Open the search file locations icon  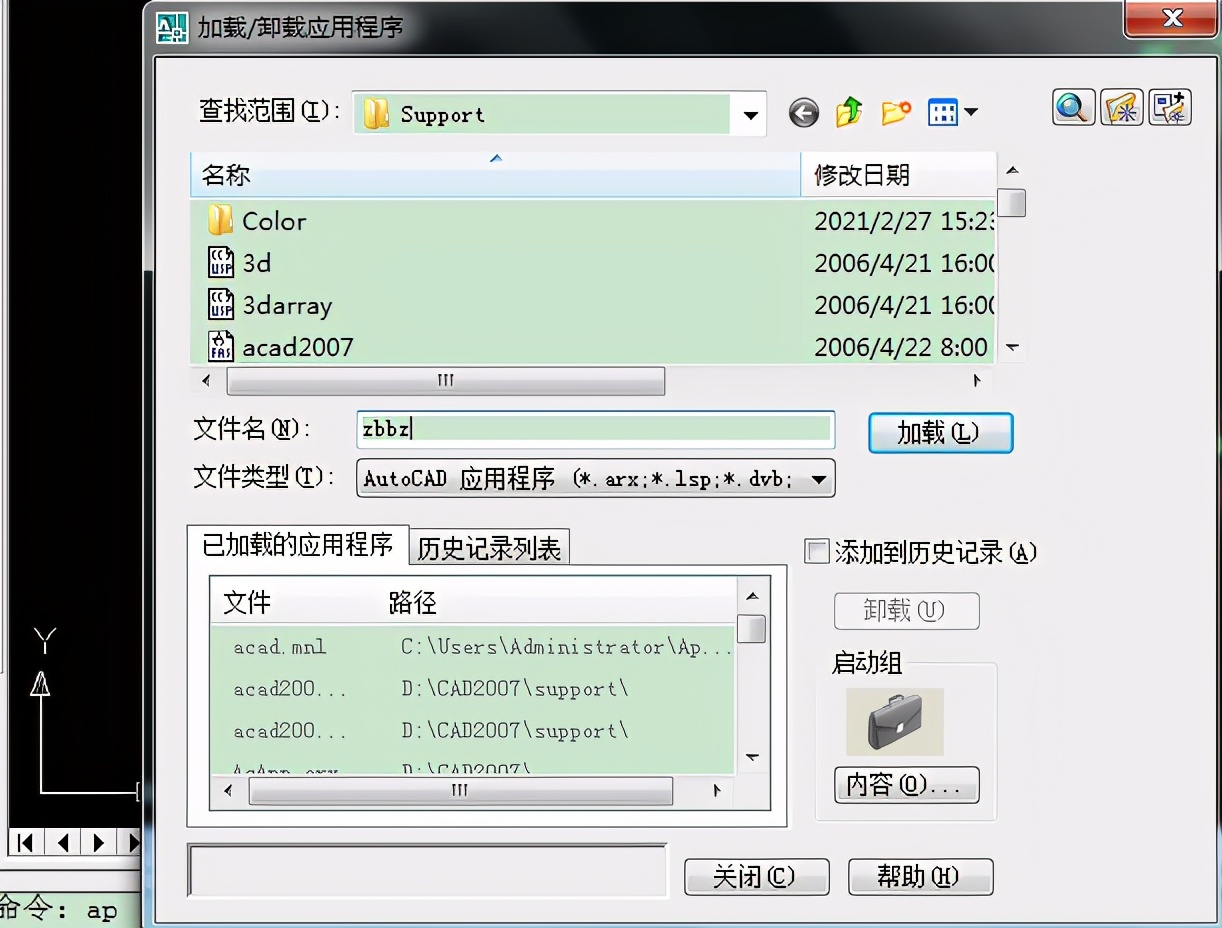point(1121,107)
